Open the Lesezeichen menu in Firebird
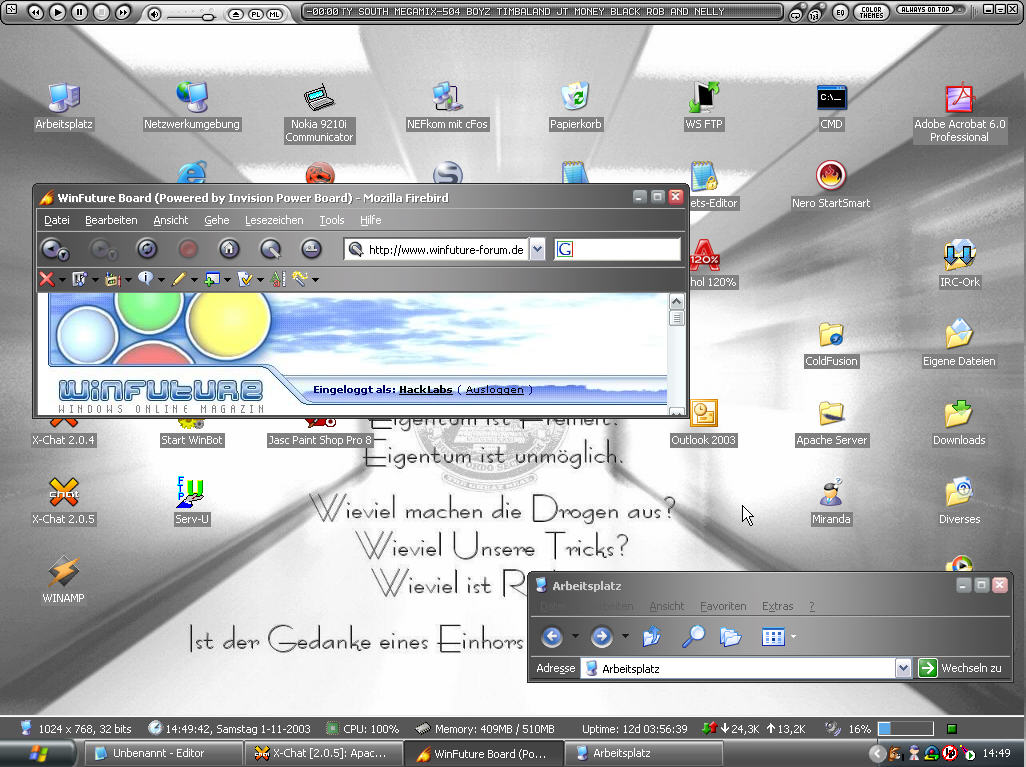This screenshot has height=767, width=1026. [274, 220]
